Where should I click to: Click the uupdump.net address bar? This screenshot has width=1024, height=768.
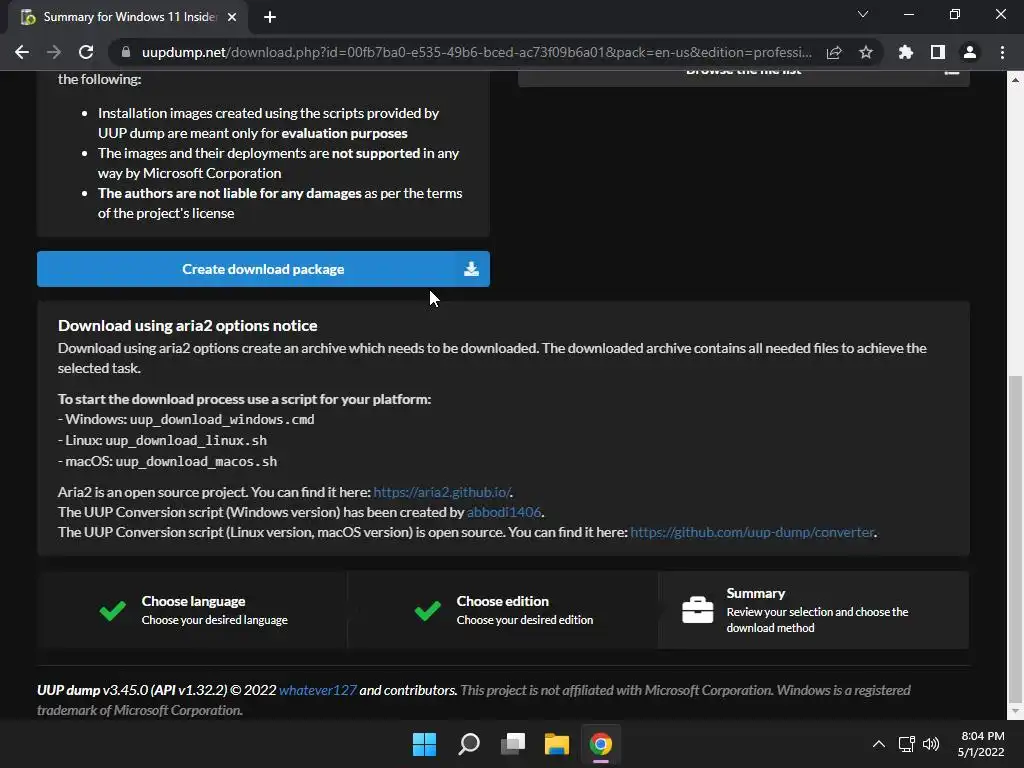(477, 52)
